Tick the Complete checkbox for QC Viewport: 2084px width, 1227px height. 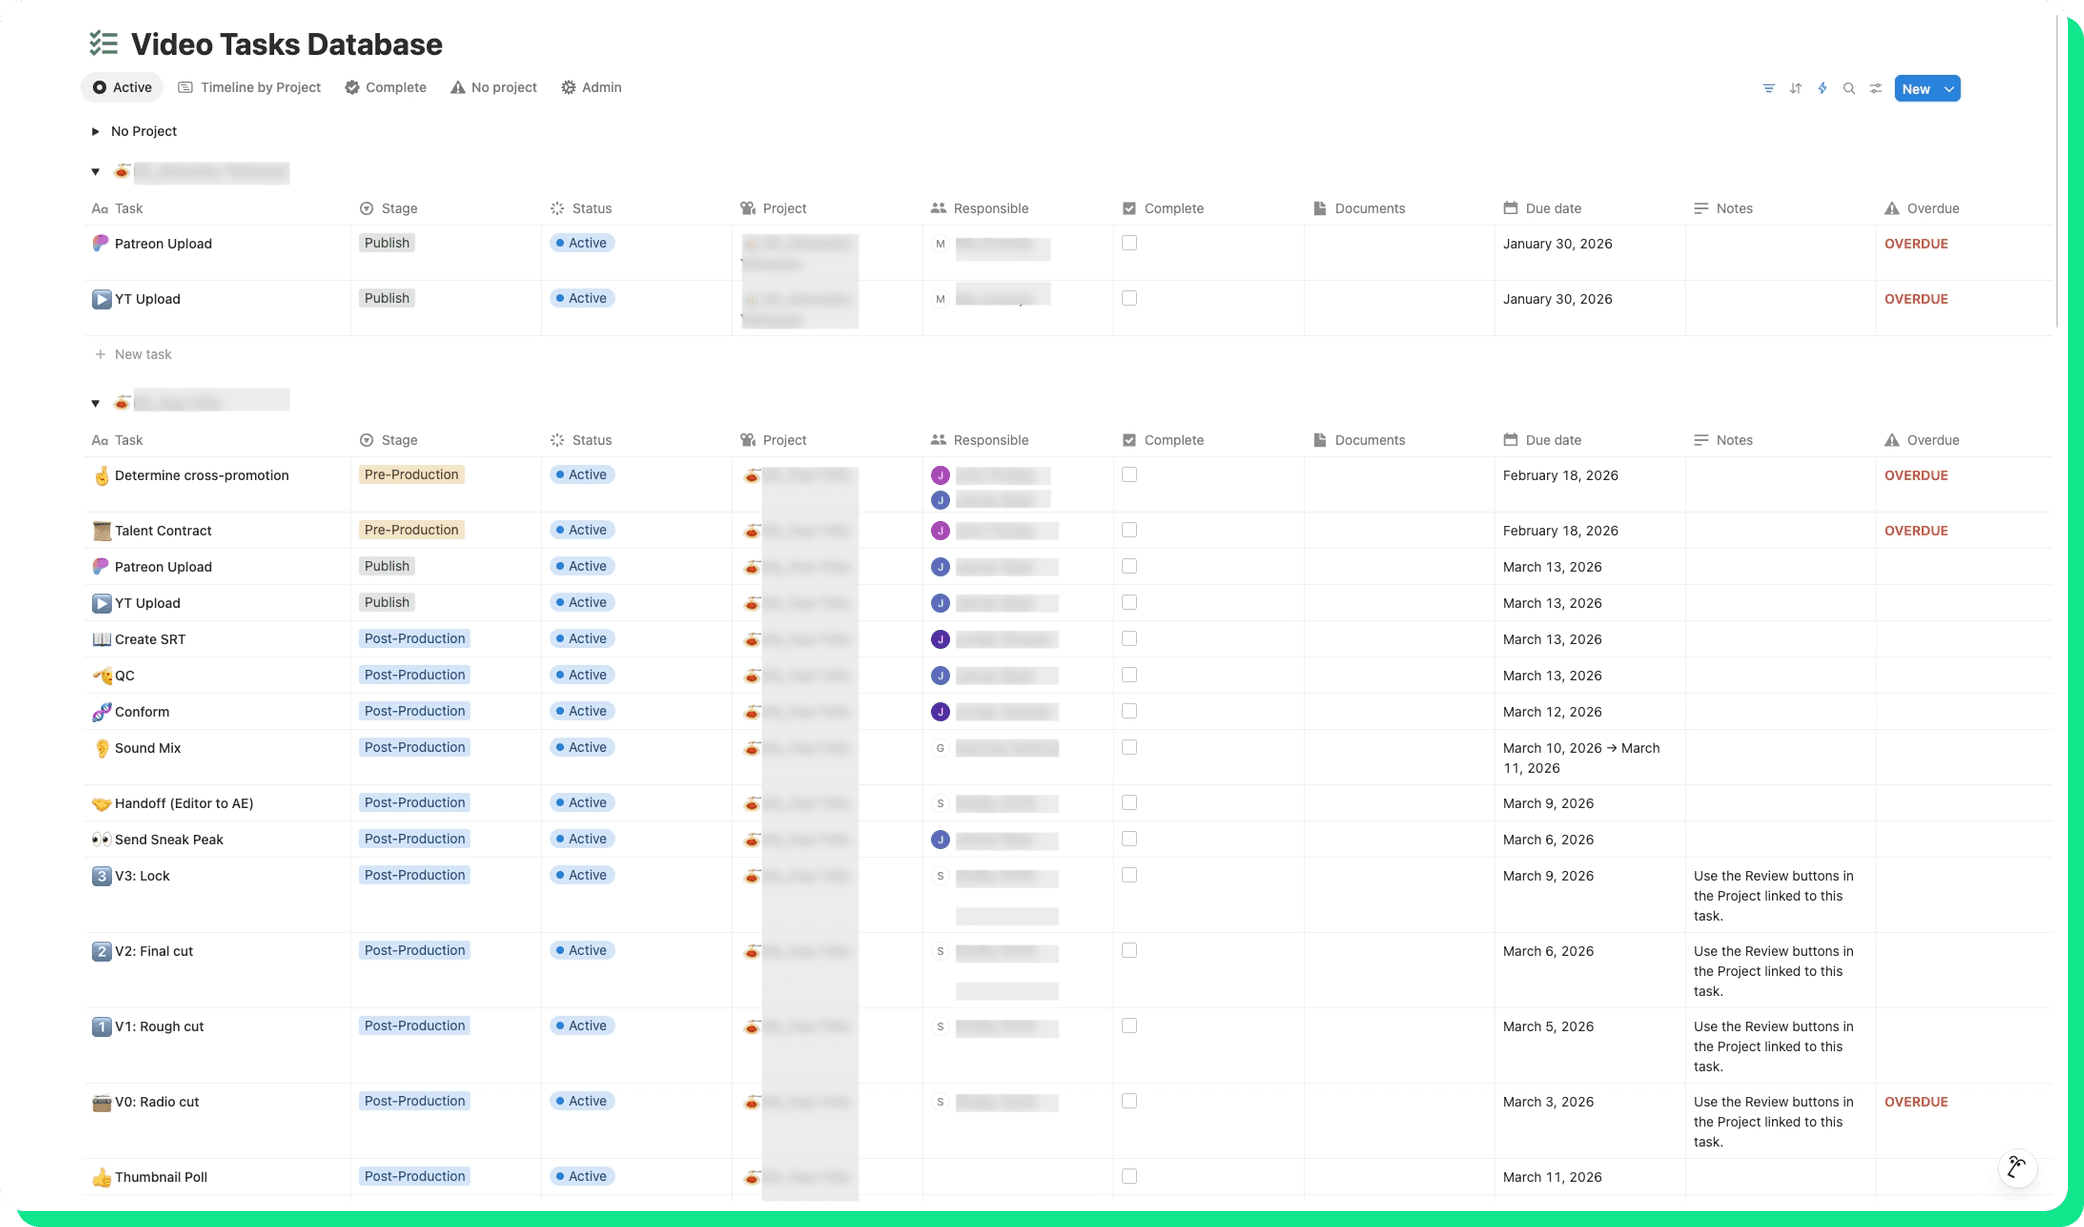(x=1129, y=675)
